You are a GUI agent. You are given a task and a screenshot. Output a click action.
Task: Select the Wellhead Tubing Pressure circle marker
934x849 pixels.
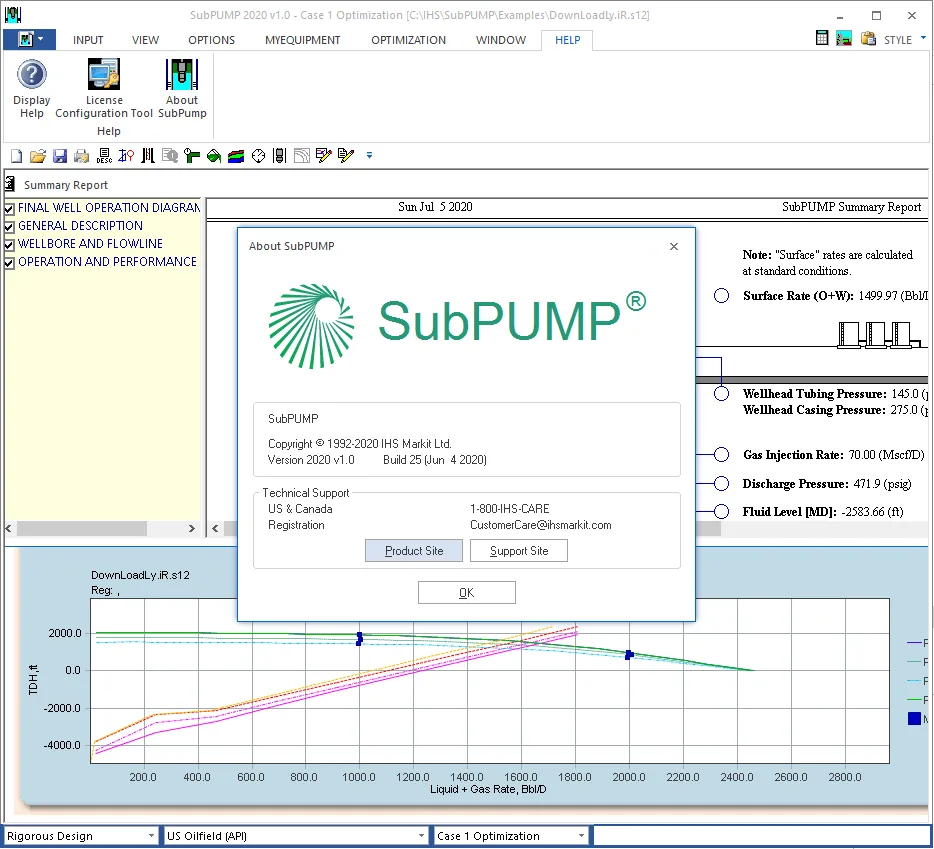click(x=721, y=393)
